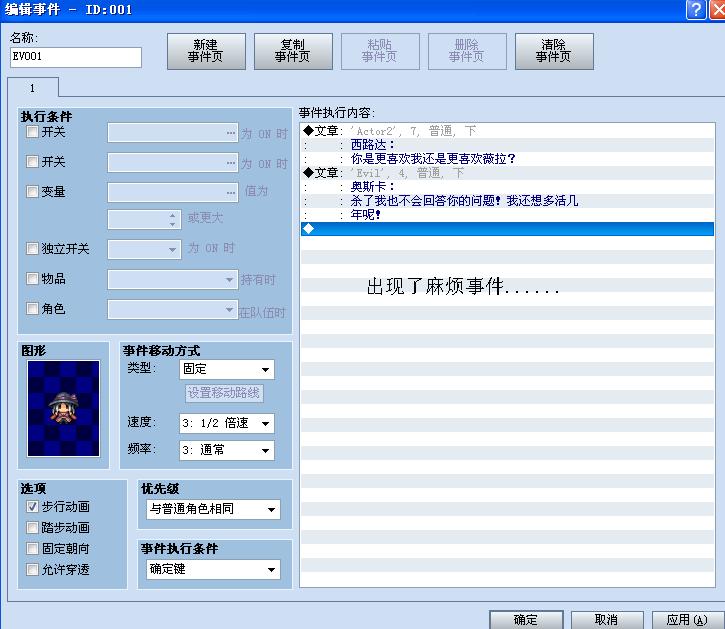Enable the 踏步动画 option
Image resolution: width=725 pixels, height=629 pixels.
(32, 527)
